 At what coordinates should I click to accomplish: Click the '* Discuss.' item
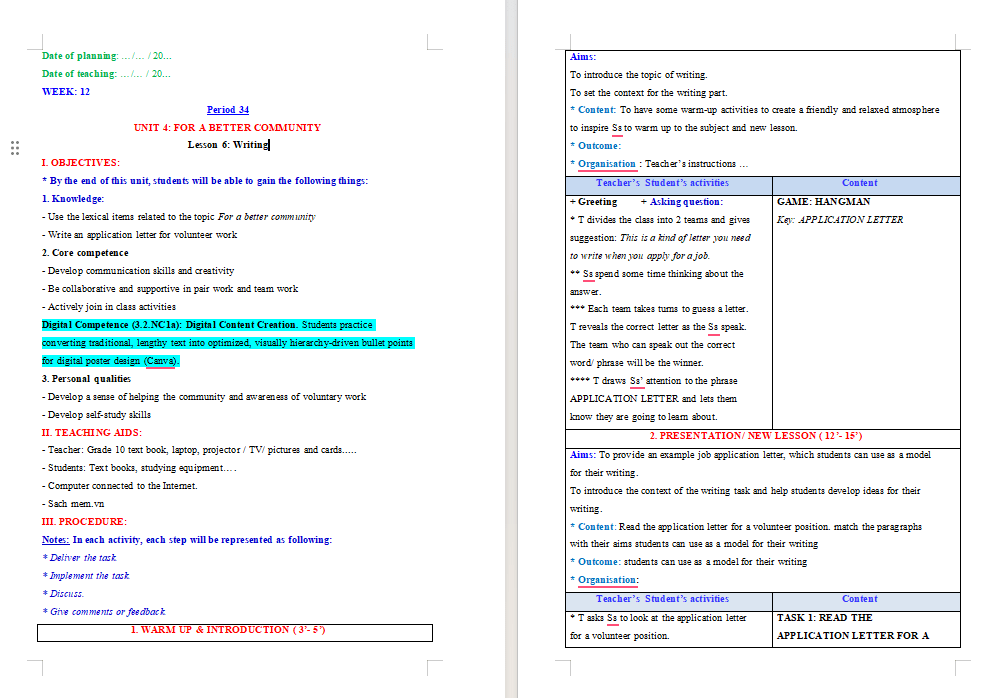62,594
